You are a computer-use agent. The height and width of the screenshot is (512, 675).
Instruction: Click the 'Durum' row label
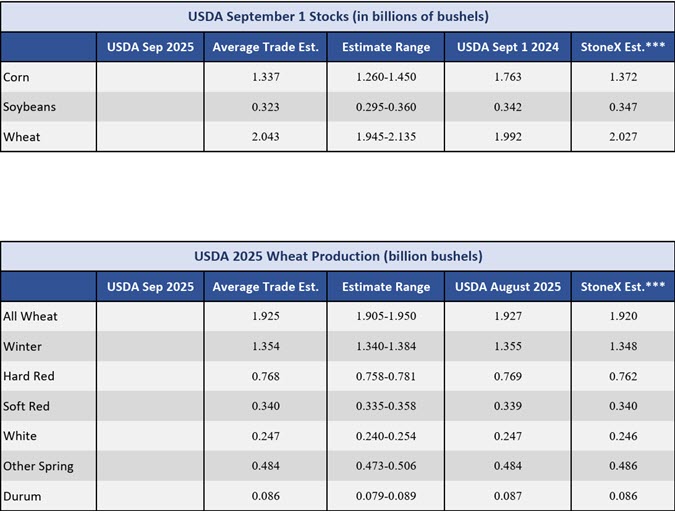tap(22, 496)
